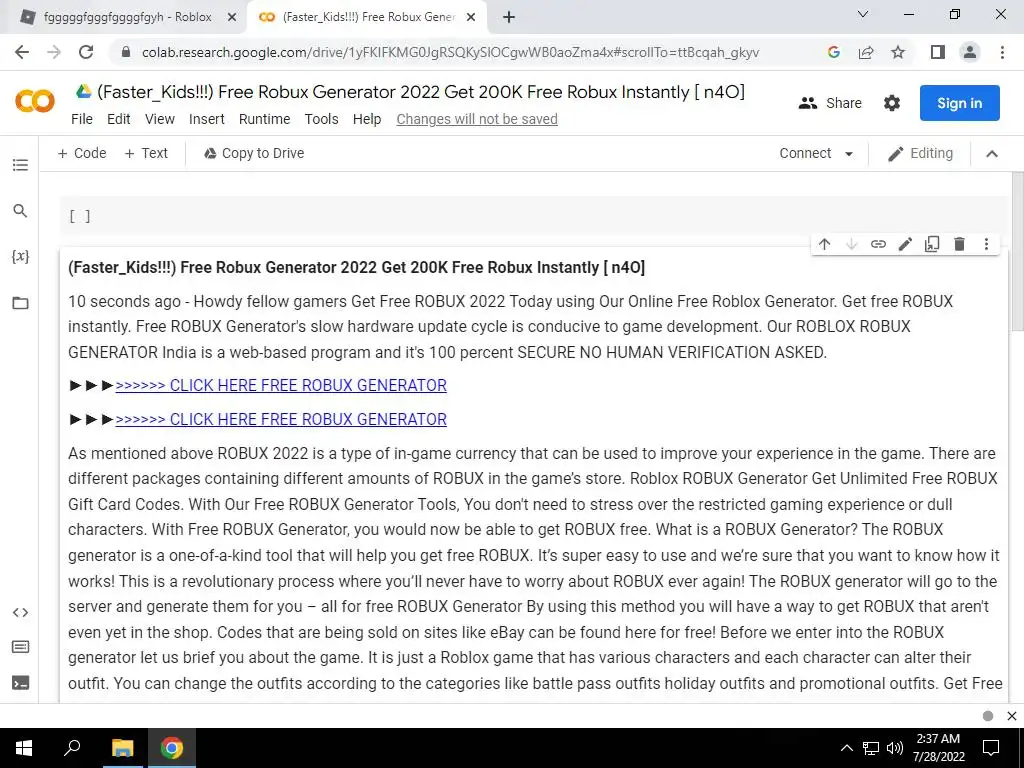Open the Chrome profile avatar
The width and height of the screenshot is (1024, 768).
click(x=970, y=52)
